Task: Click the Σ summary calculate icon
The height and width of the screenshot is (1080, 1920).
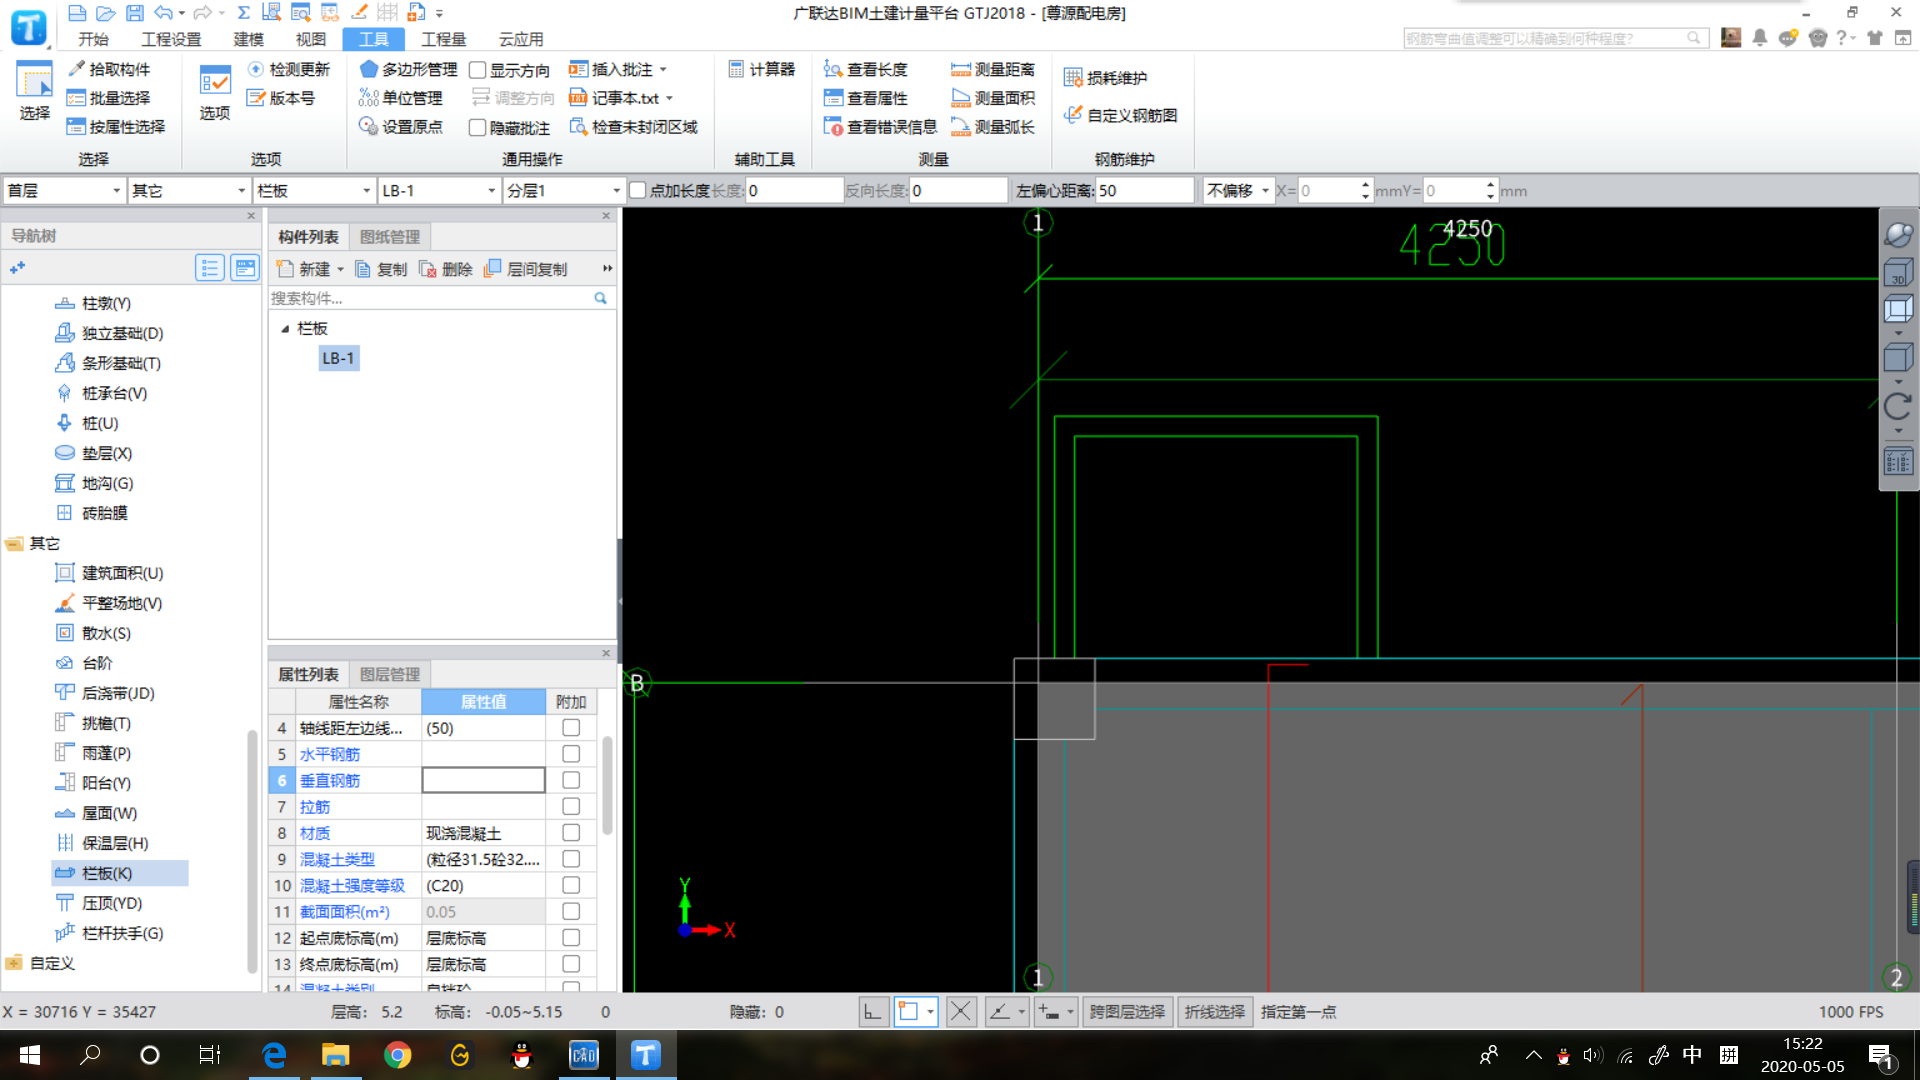Action: pos(243,13)
